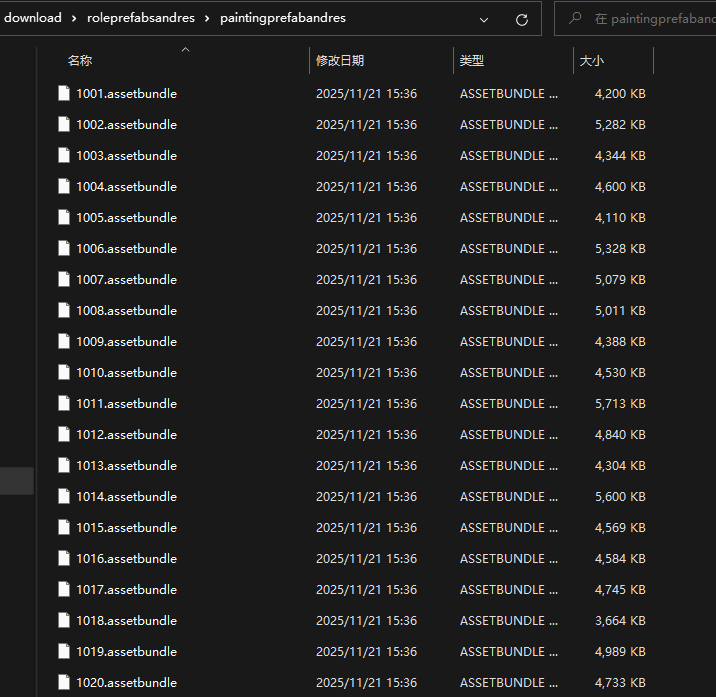This screenshot has width=716, height=697.
Task: Click the 4,200 KB size value
Action: tap(620, 94)
